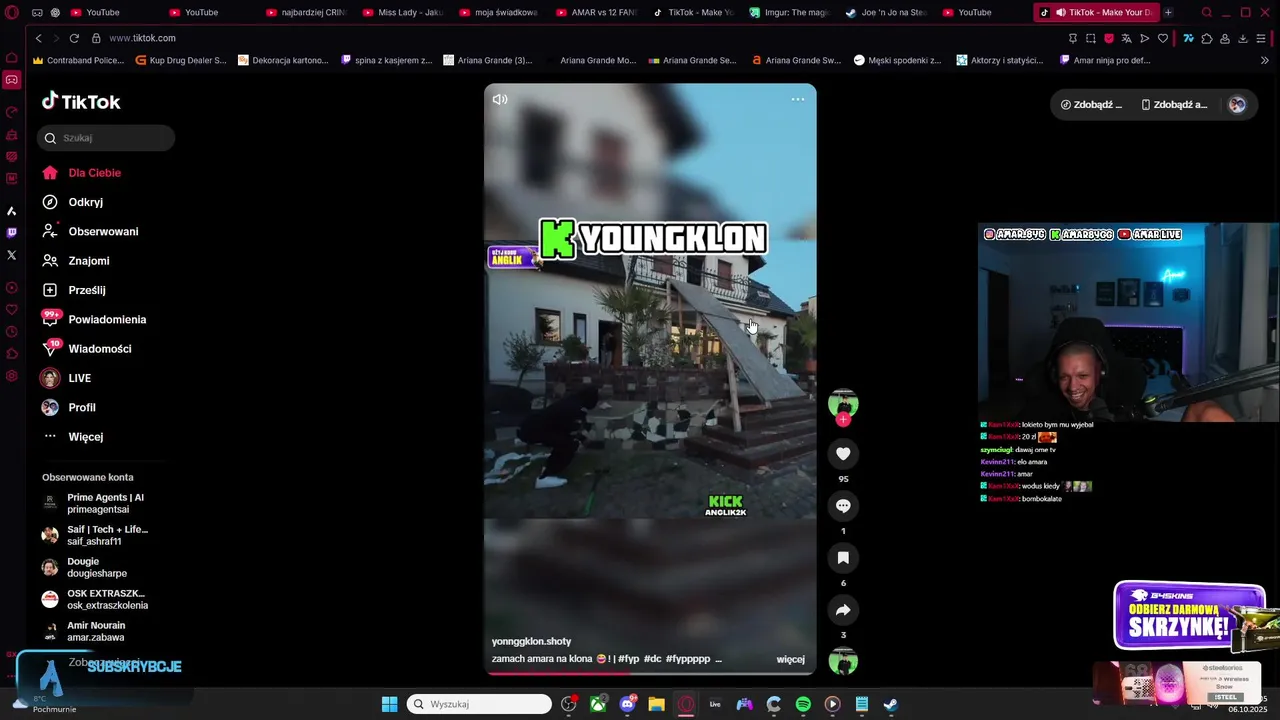Click the first Zdobądź coins button

point(1092,104)
